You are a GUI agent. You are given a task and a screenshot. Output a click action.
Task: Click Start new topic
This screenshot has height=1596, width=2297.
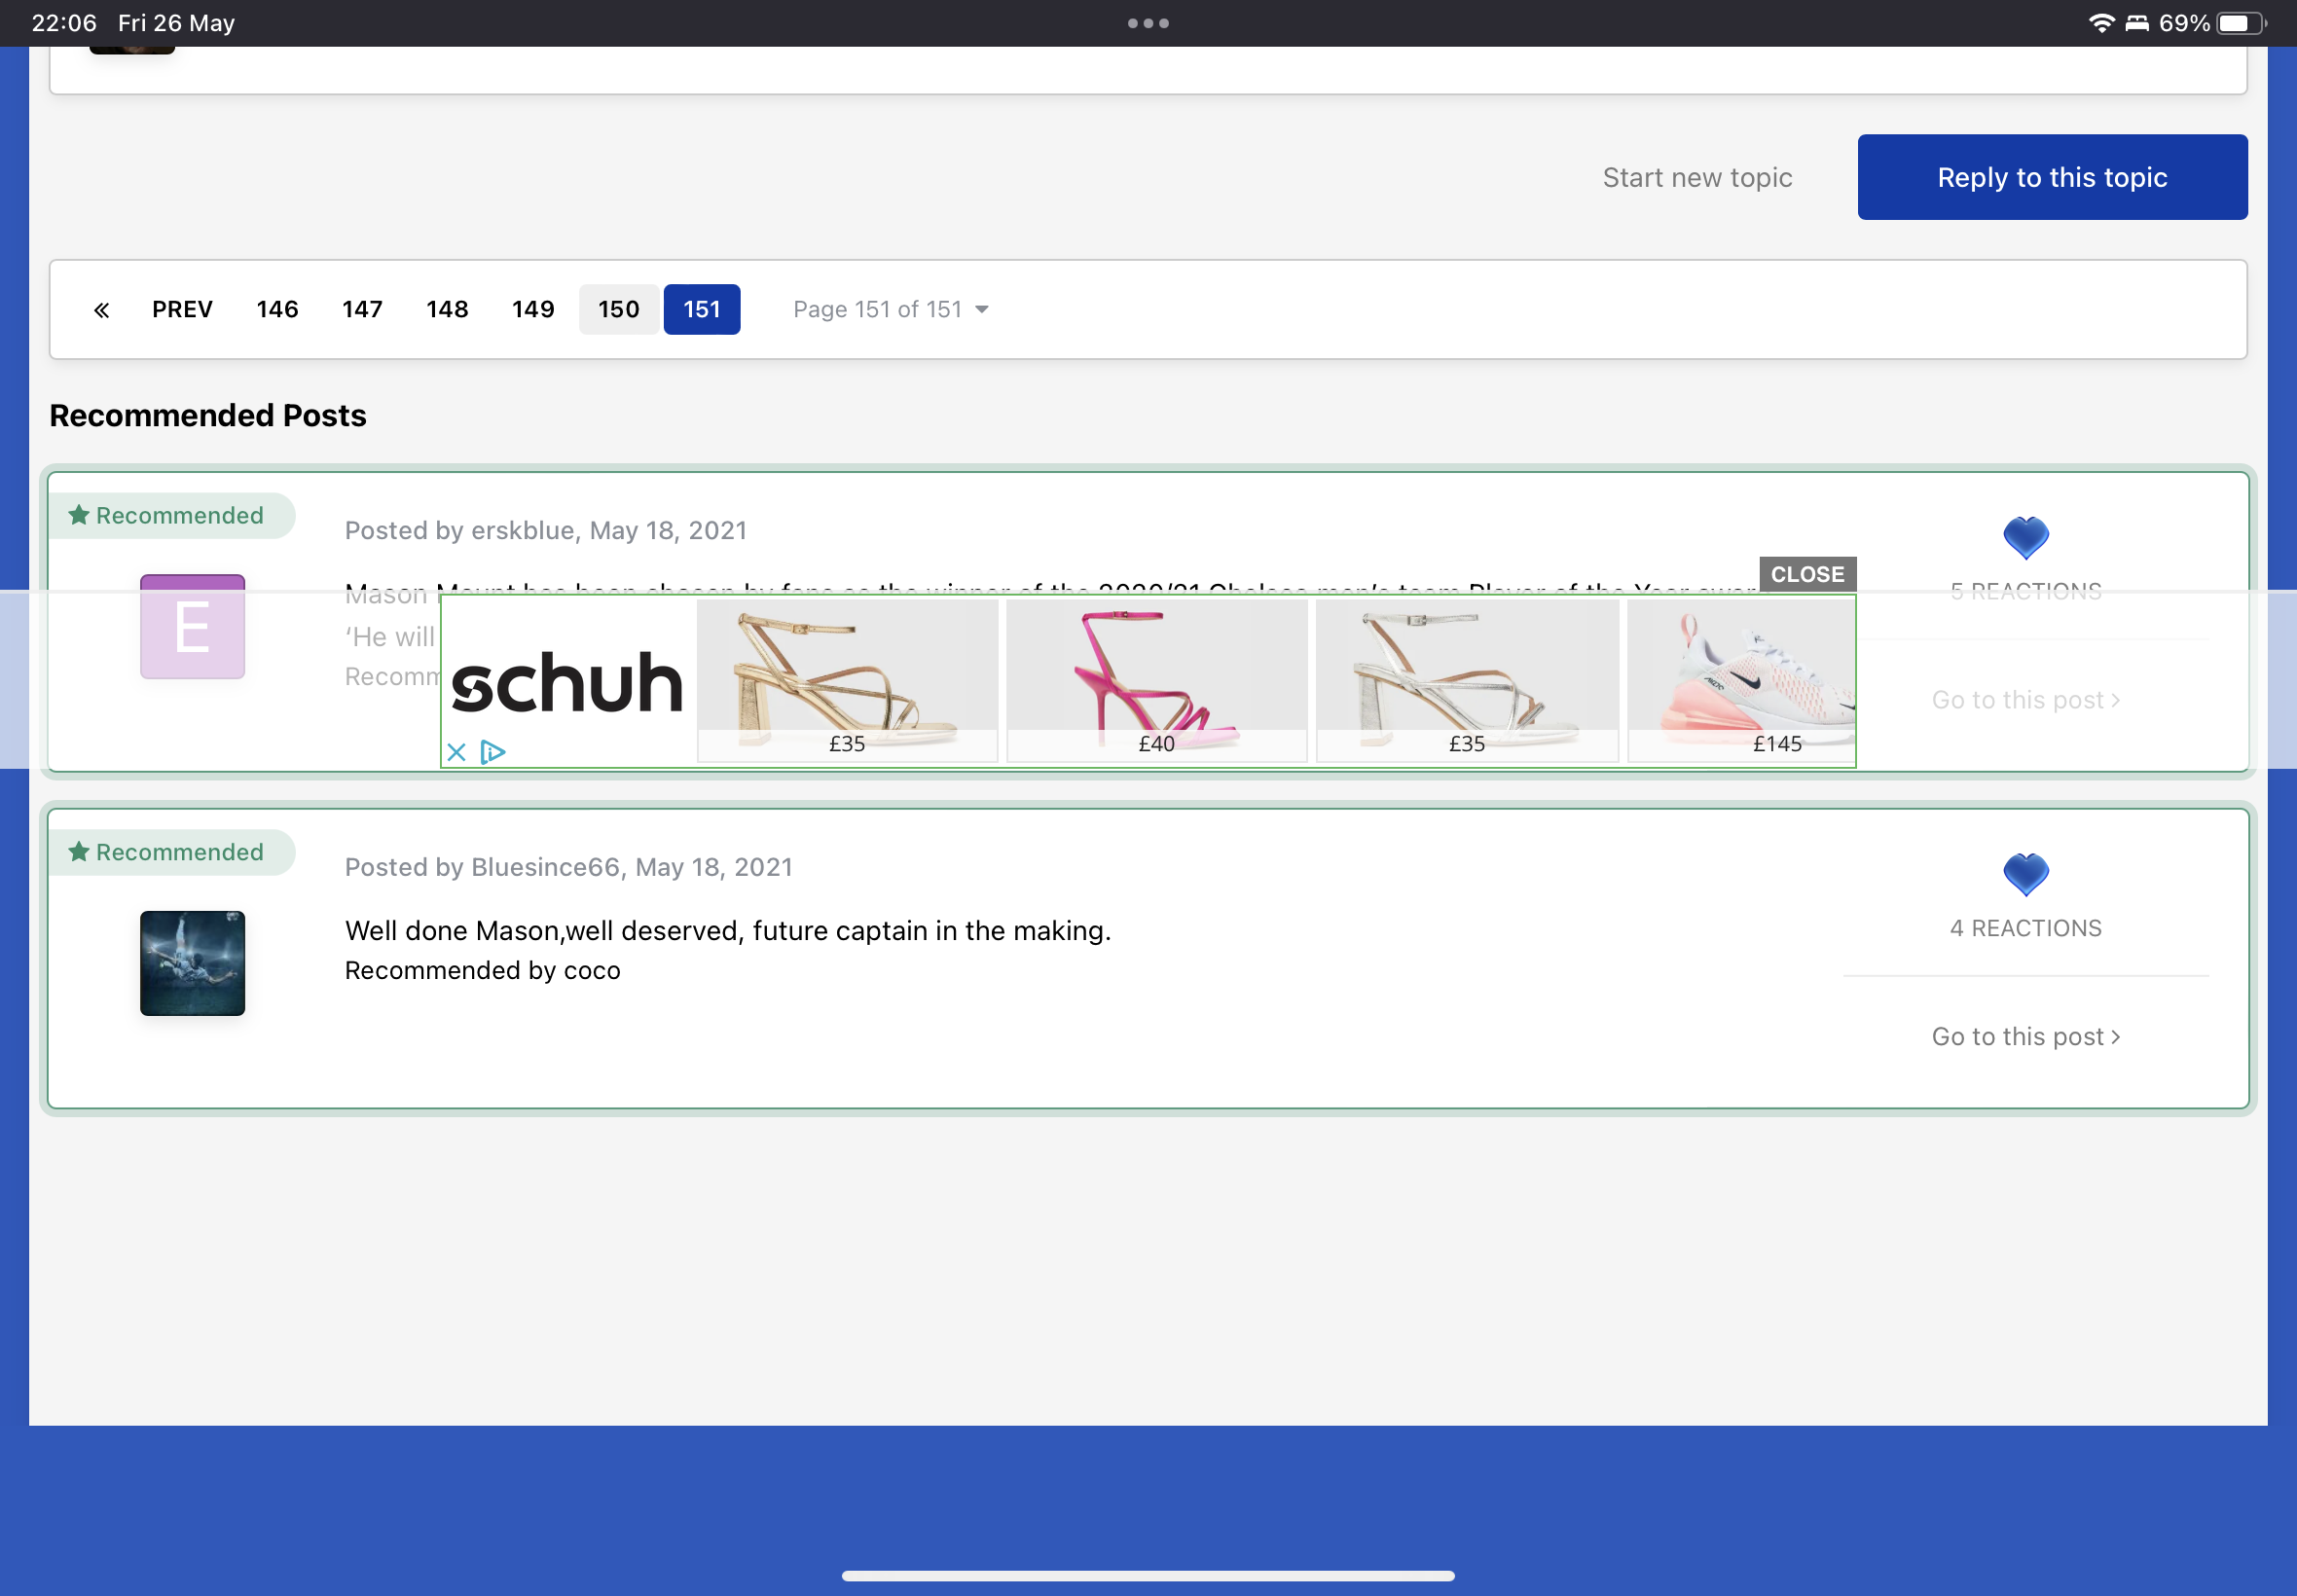(1697, 177)
